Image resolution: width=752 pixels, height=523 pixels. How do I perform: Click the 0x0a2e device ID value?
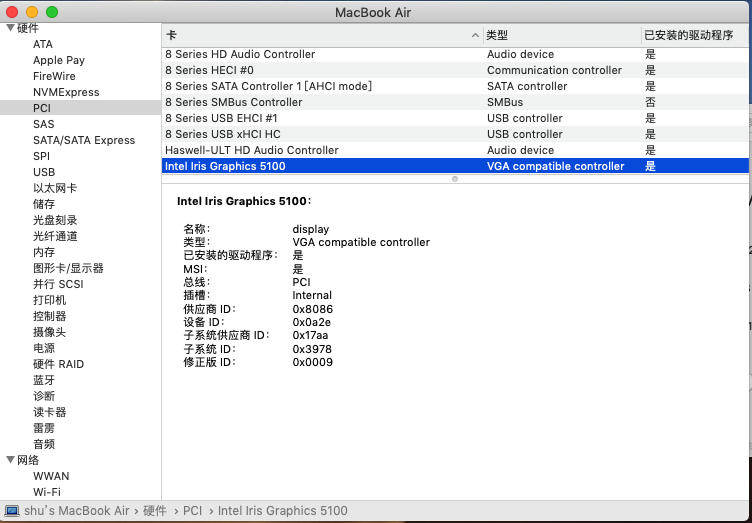312,322
